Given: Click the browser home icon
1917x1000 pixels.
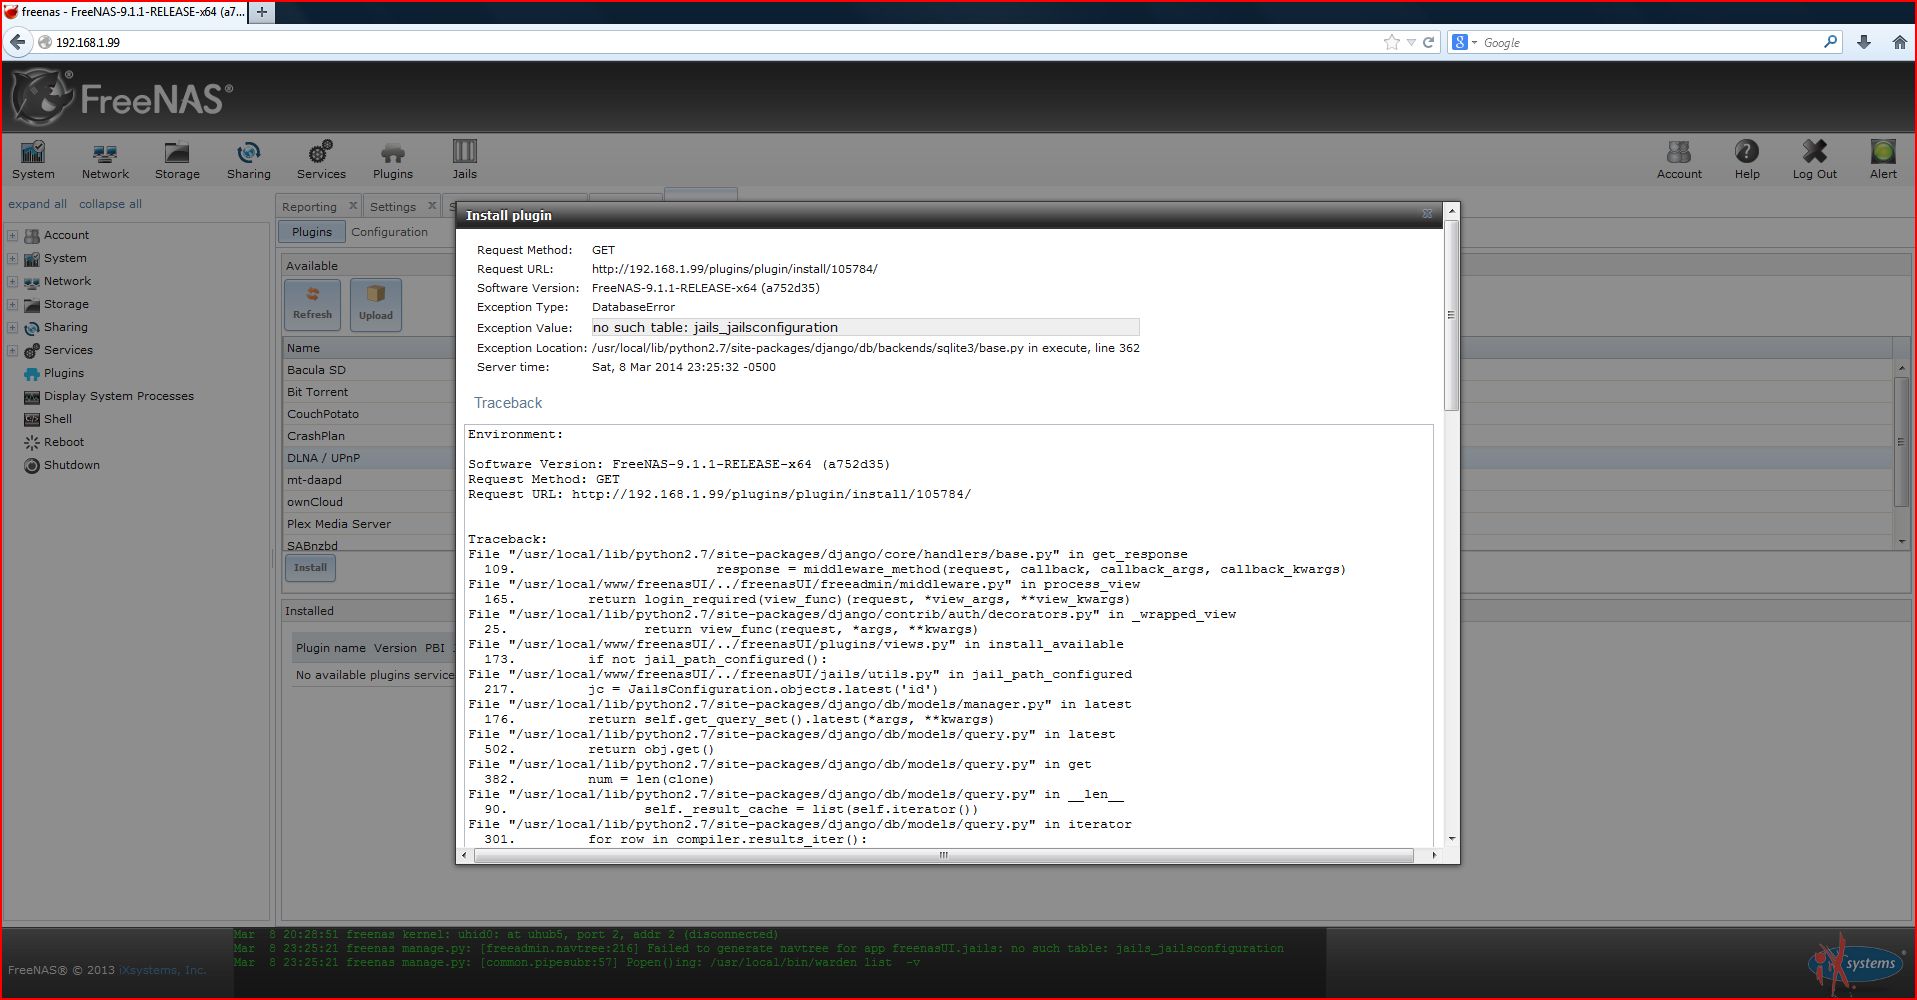Looking at the screenshot, I should pyautogui.click(x=1899, y=42).
